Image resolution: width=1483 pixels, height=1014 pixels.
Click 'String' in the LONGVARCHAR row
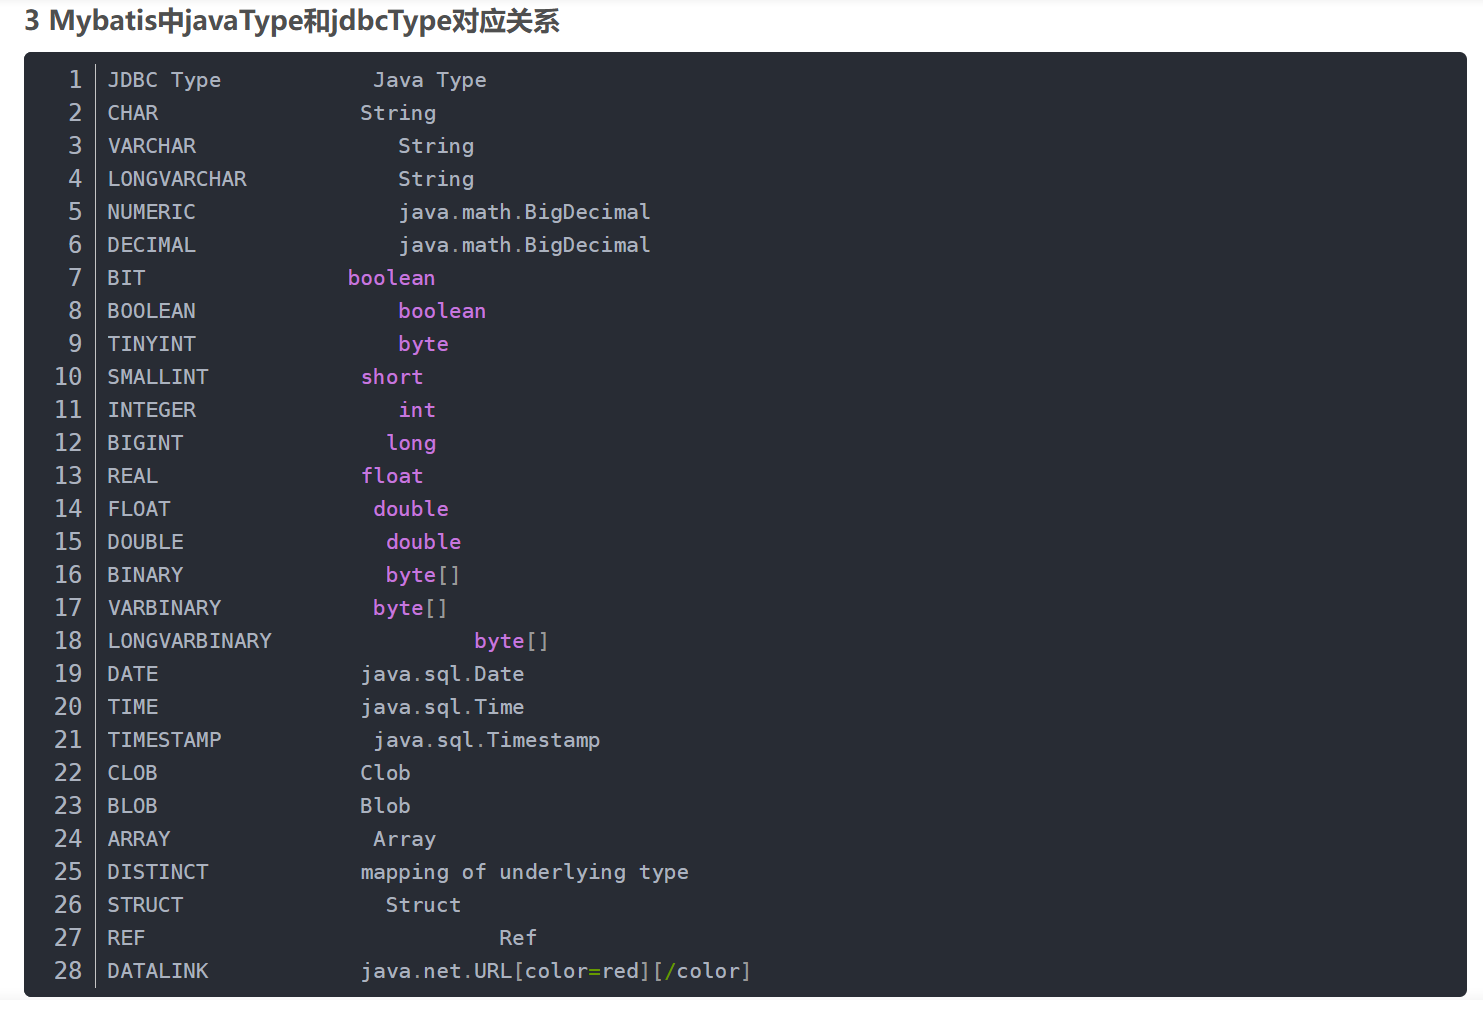436,179
